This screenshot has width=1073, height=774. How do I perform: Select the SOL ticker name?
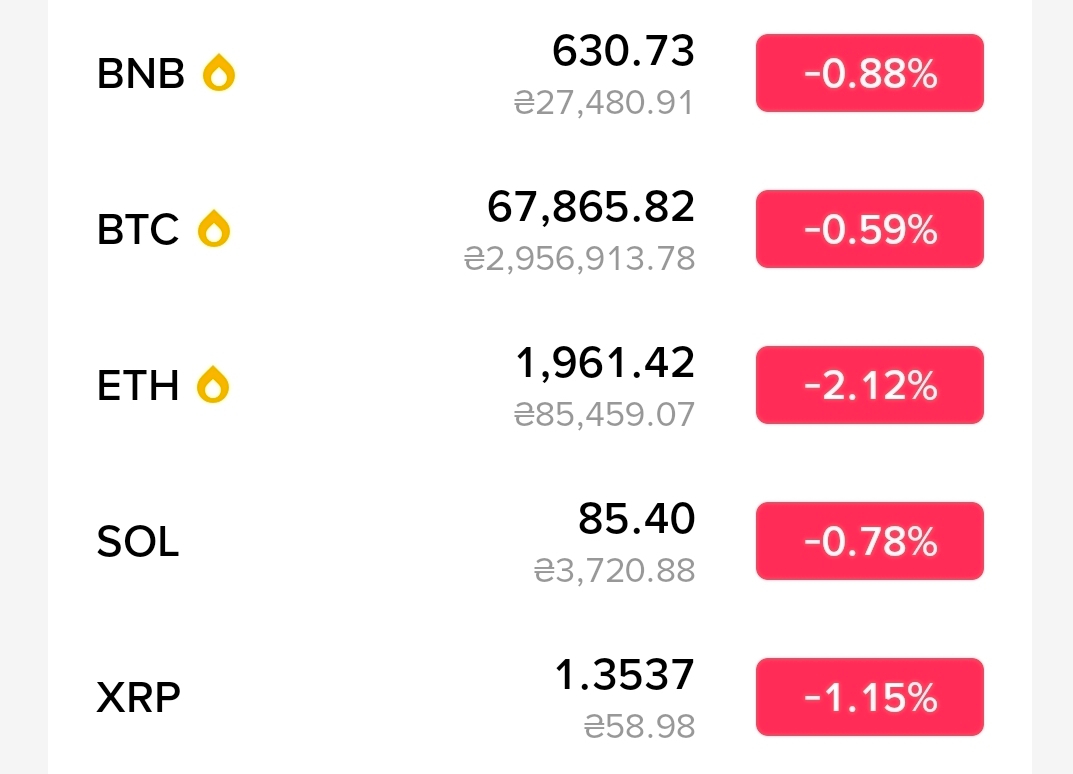pyautogui.click(x=138, y=541)
